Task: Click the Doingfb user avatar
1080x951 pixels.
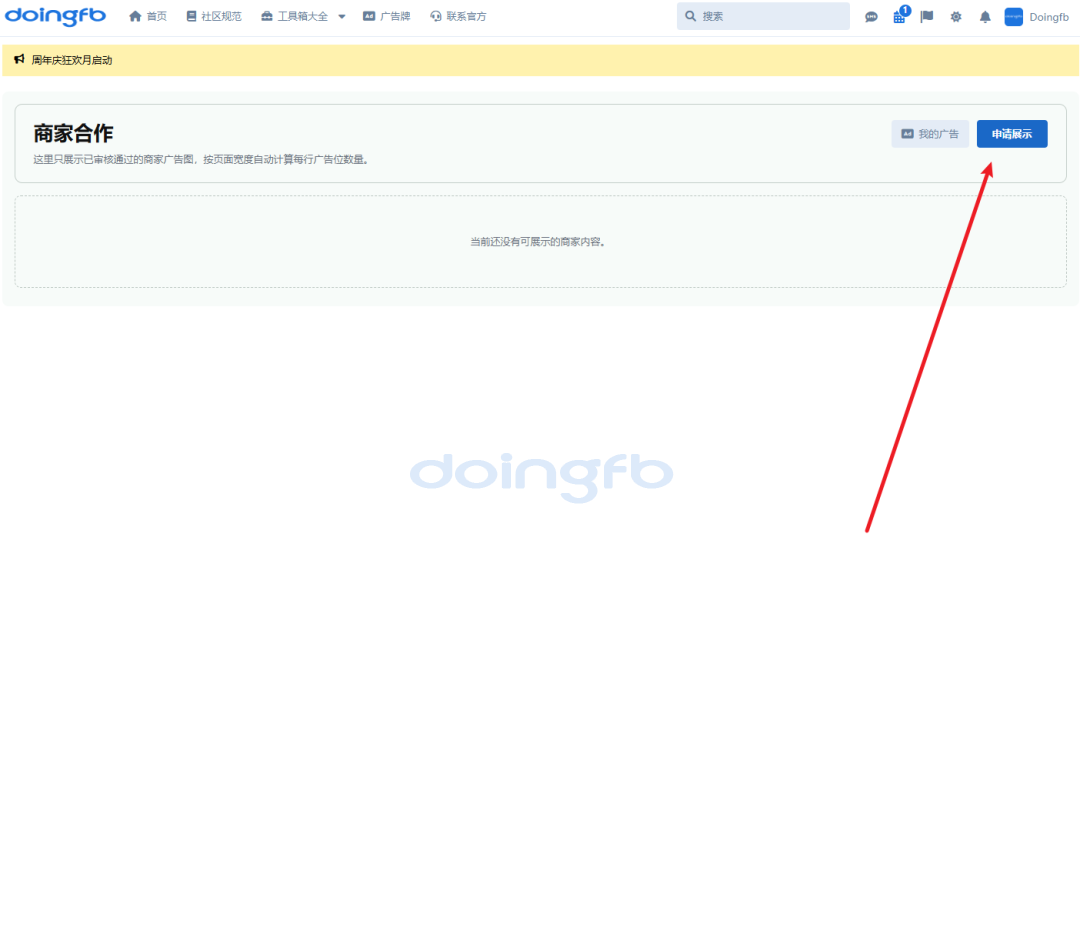Action: click(x=1013, y=17)
